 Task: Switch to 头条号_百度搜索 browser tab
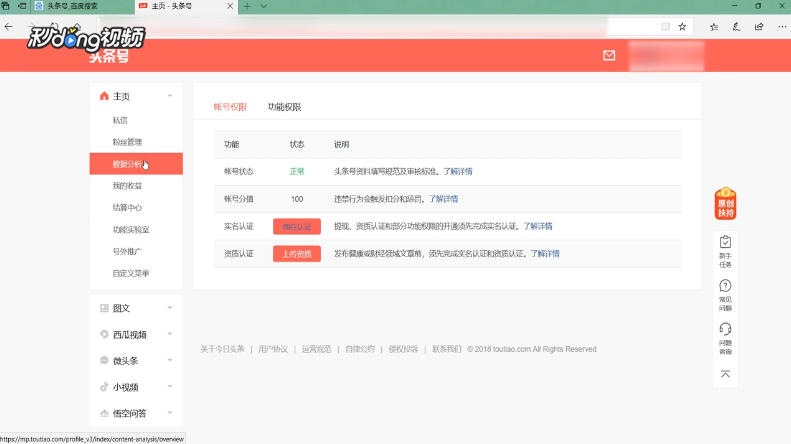point(83,7)
